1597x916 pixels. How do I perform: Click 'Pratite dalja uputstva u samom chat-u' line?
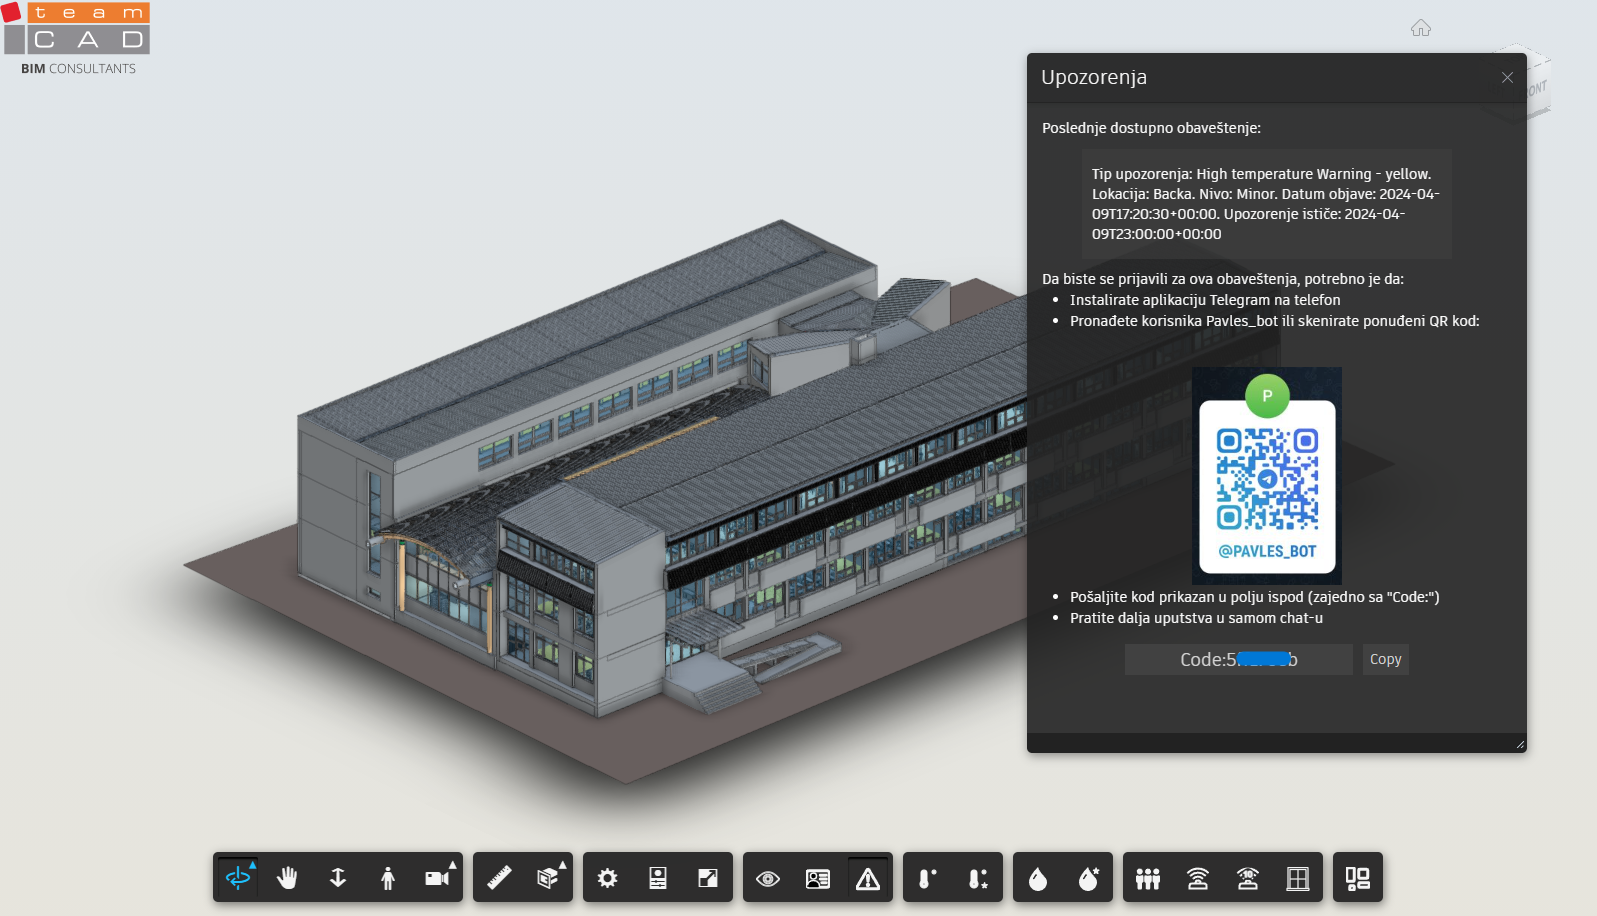pyautogui.click(x=1196, y=618)
